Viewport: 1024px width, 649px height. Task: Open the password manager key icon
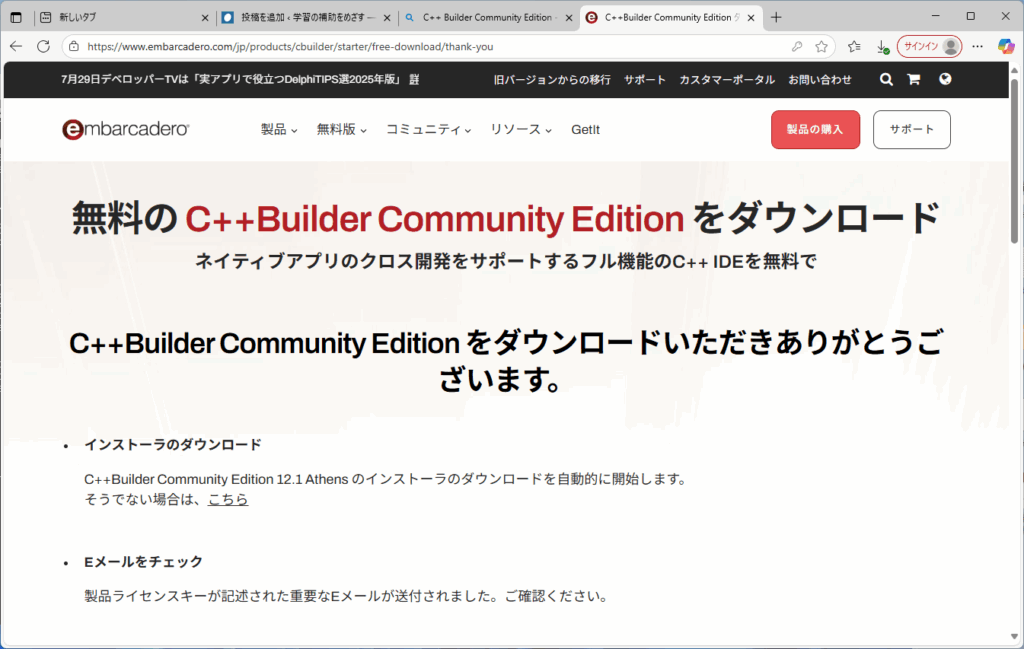point(797,46)
